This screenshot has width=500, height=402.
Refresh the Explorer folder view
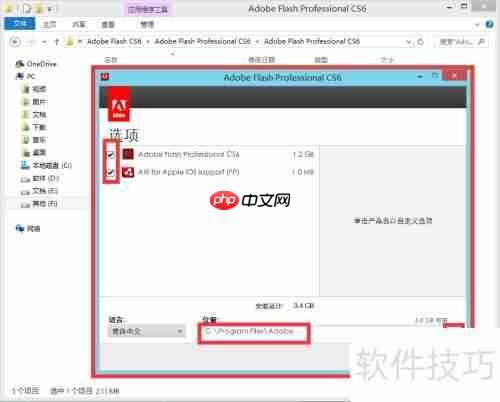420,42
